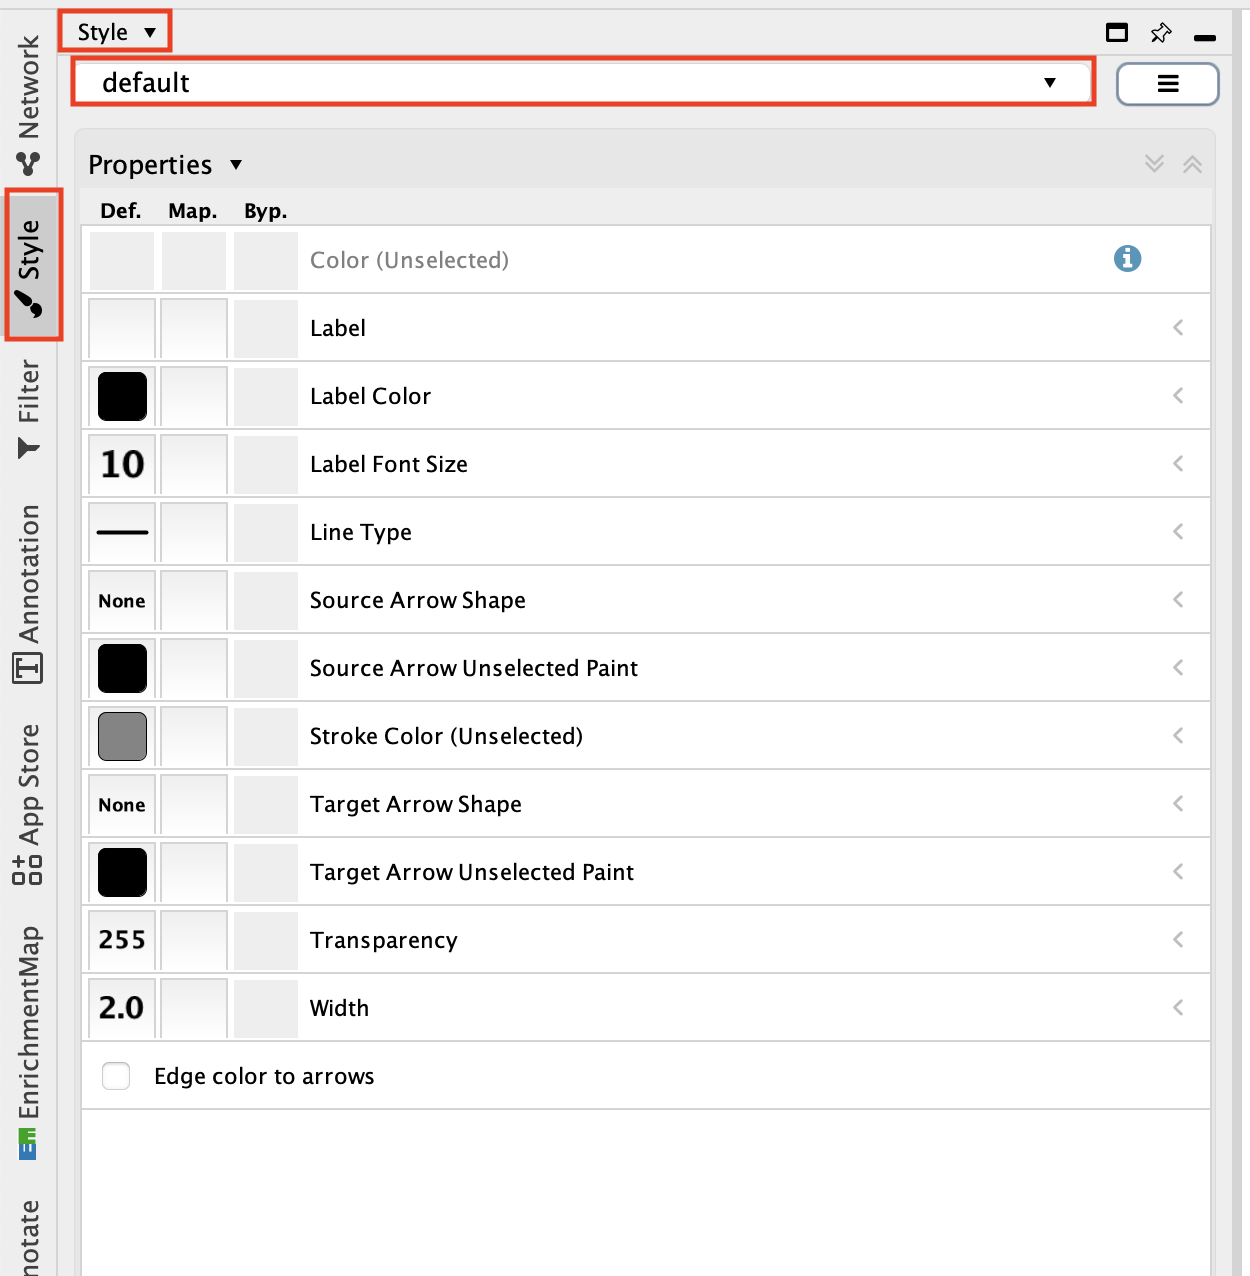The image size is (1250, 1276).
Task: Expand the Transparency property row
Action: [1178, 940]
